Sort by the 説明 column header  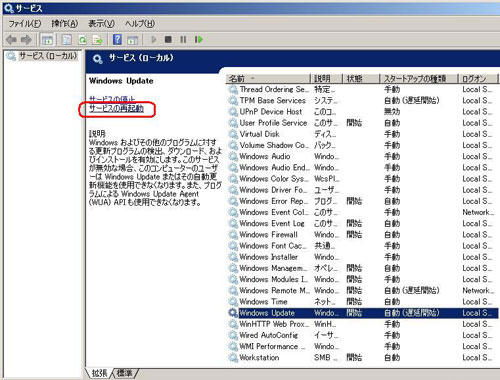point(326,79)
